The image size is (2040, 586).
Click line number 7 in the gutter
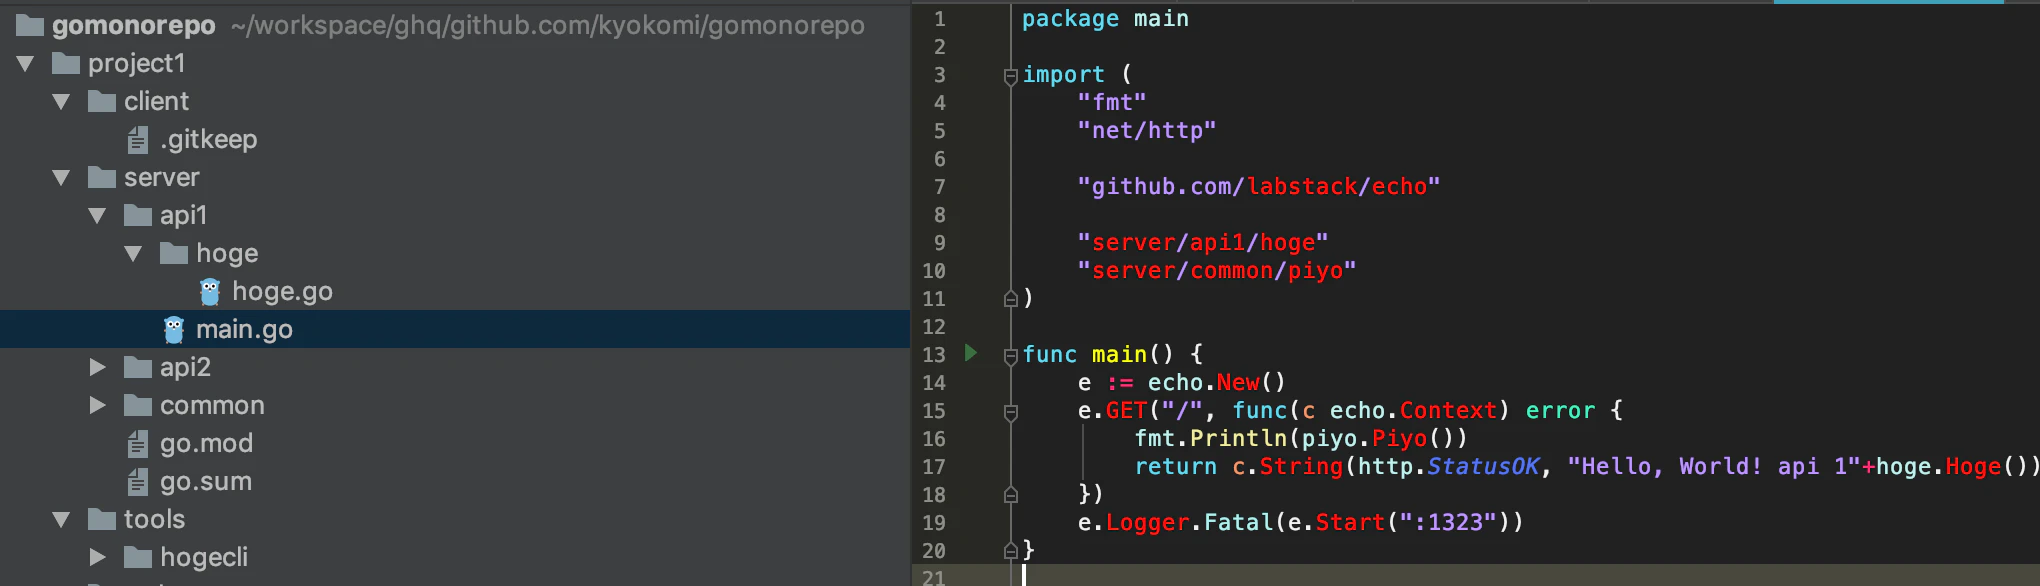click(x=939, y=187)
